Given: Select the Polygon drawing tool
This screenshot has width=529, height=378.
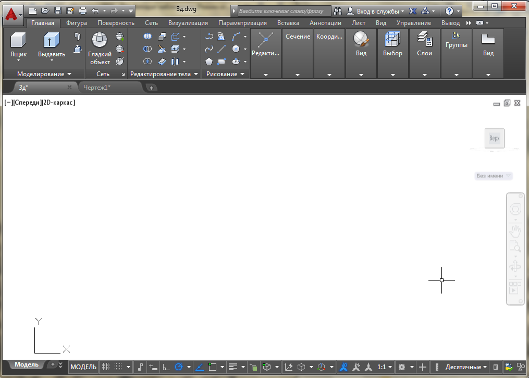Looking at the screenshot, I should coord(209,61).
